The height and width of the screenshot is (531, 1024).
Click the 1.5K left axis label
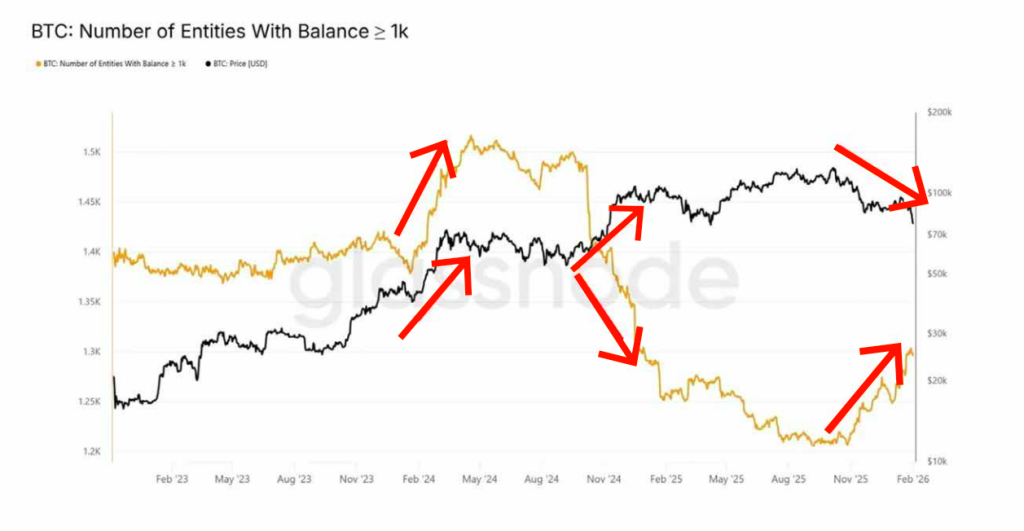coord(91,152)
